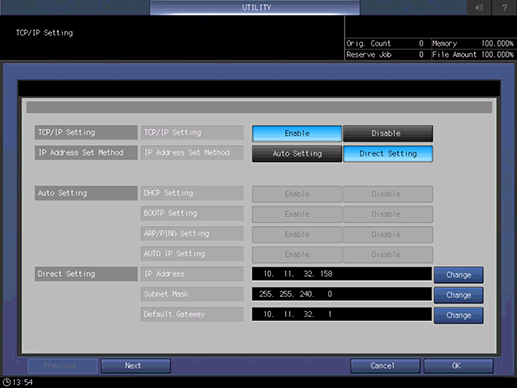Open help with the question mark icon
Screen dimensions: 517x388
click(x=504, y=7)
